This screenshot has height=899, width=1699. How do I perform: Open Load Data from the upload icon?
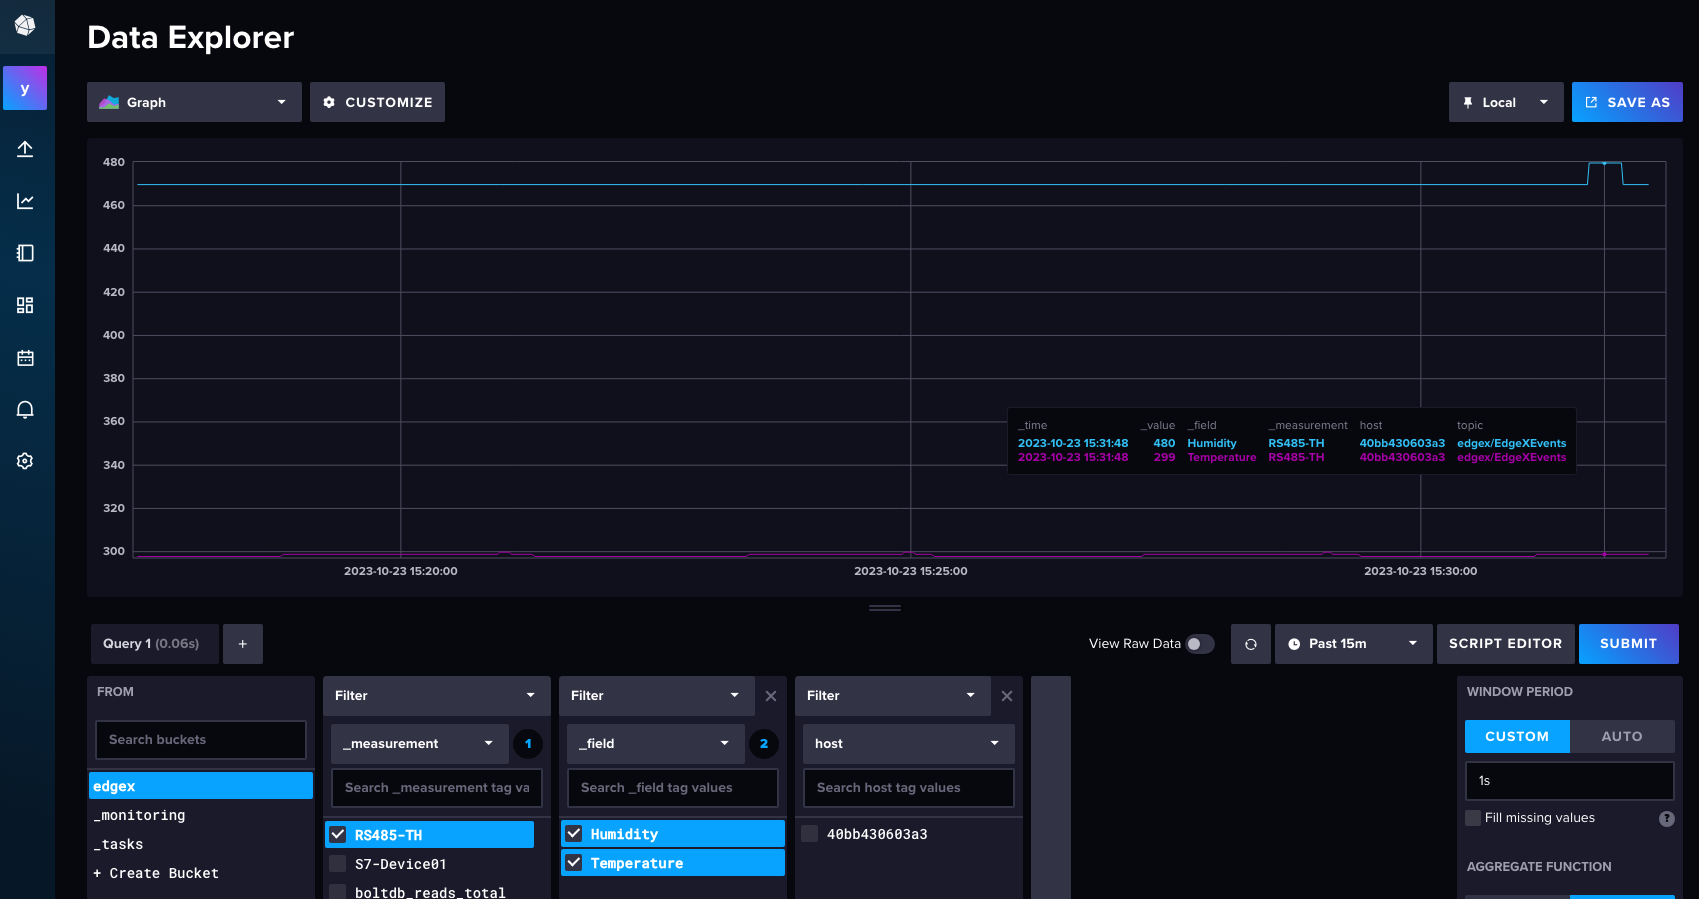point(25,149)
